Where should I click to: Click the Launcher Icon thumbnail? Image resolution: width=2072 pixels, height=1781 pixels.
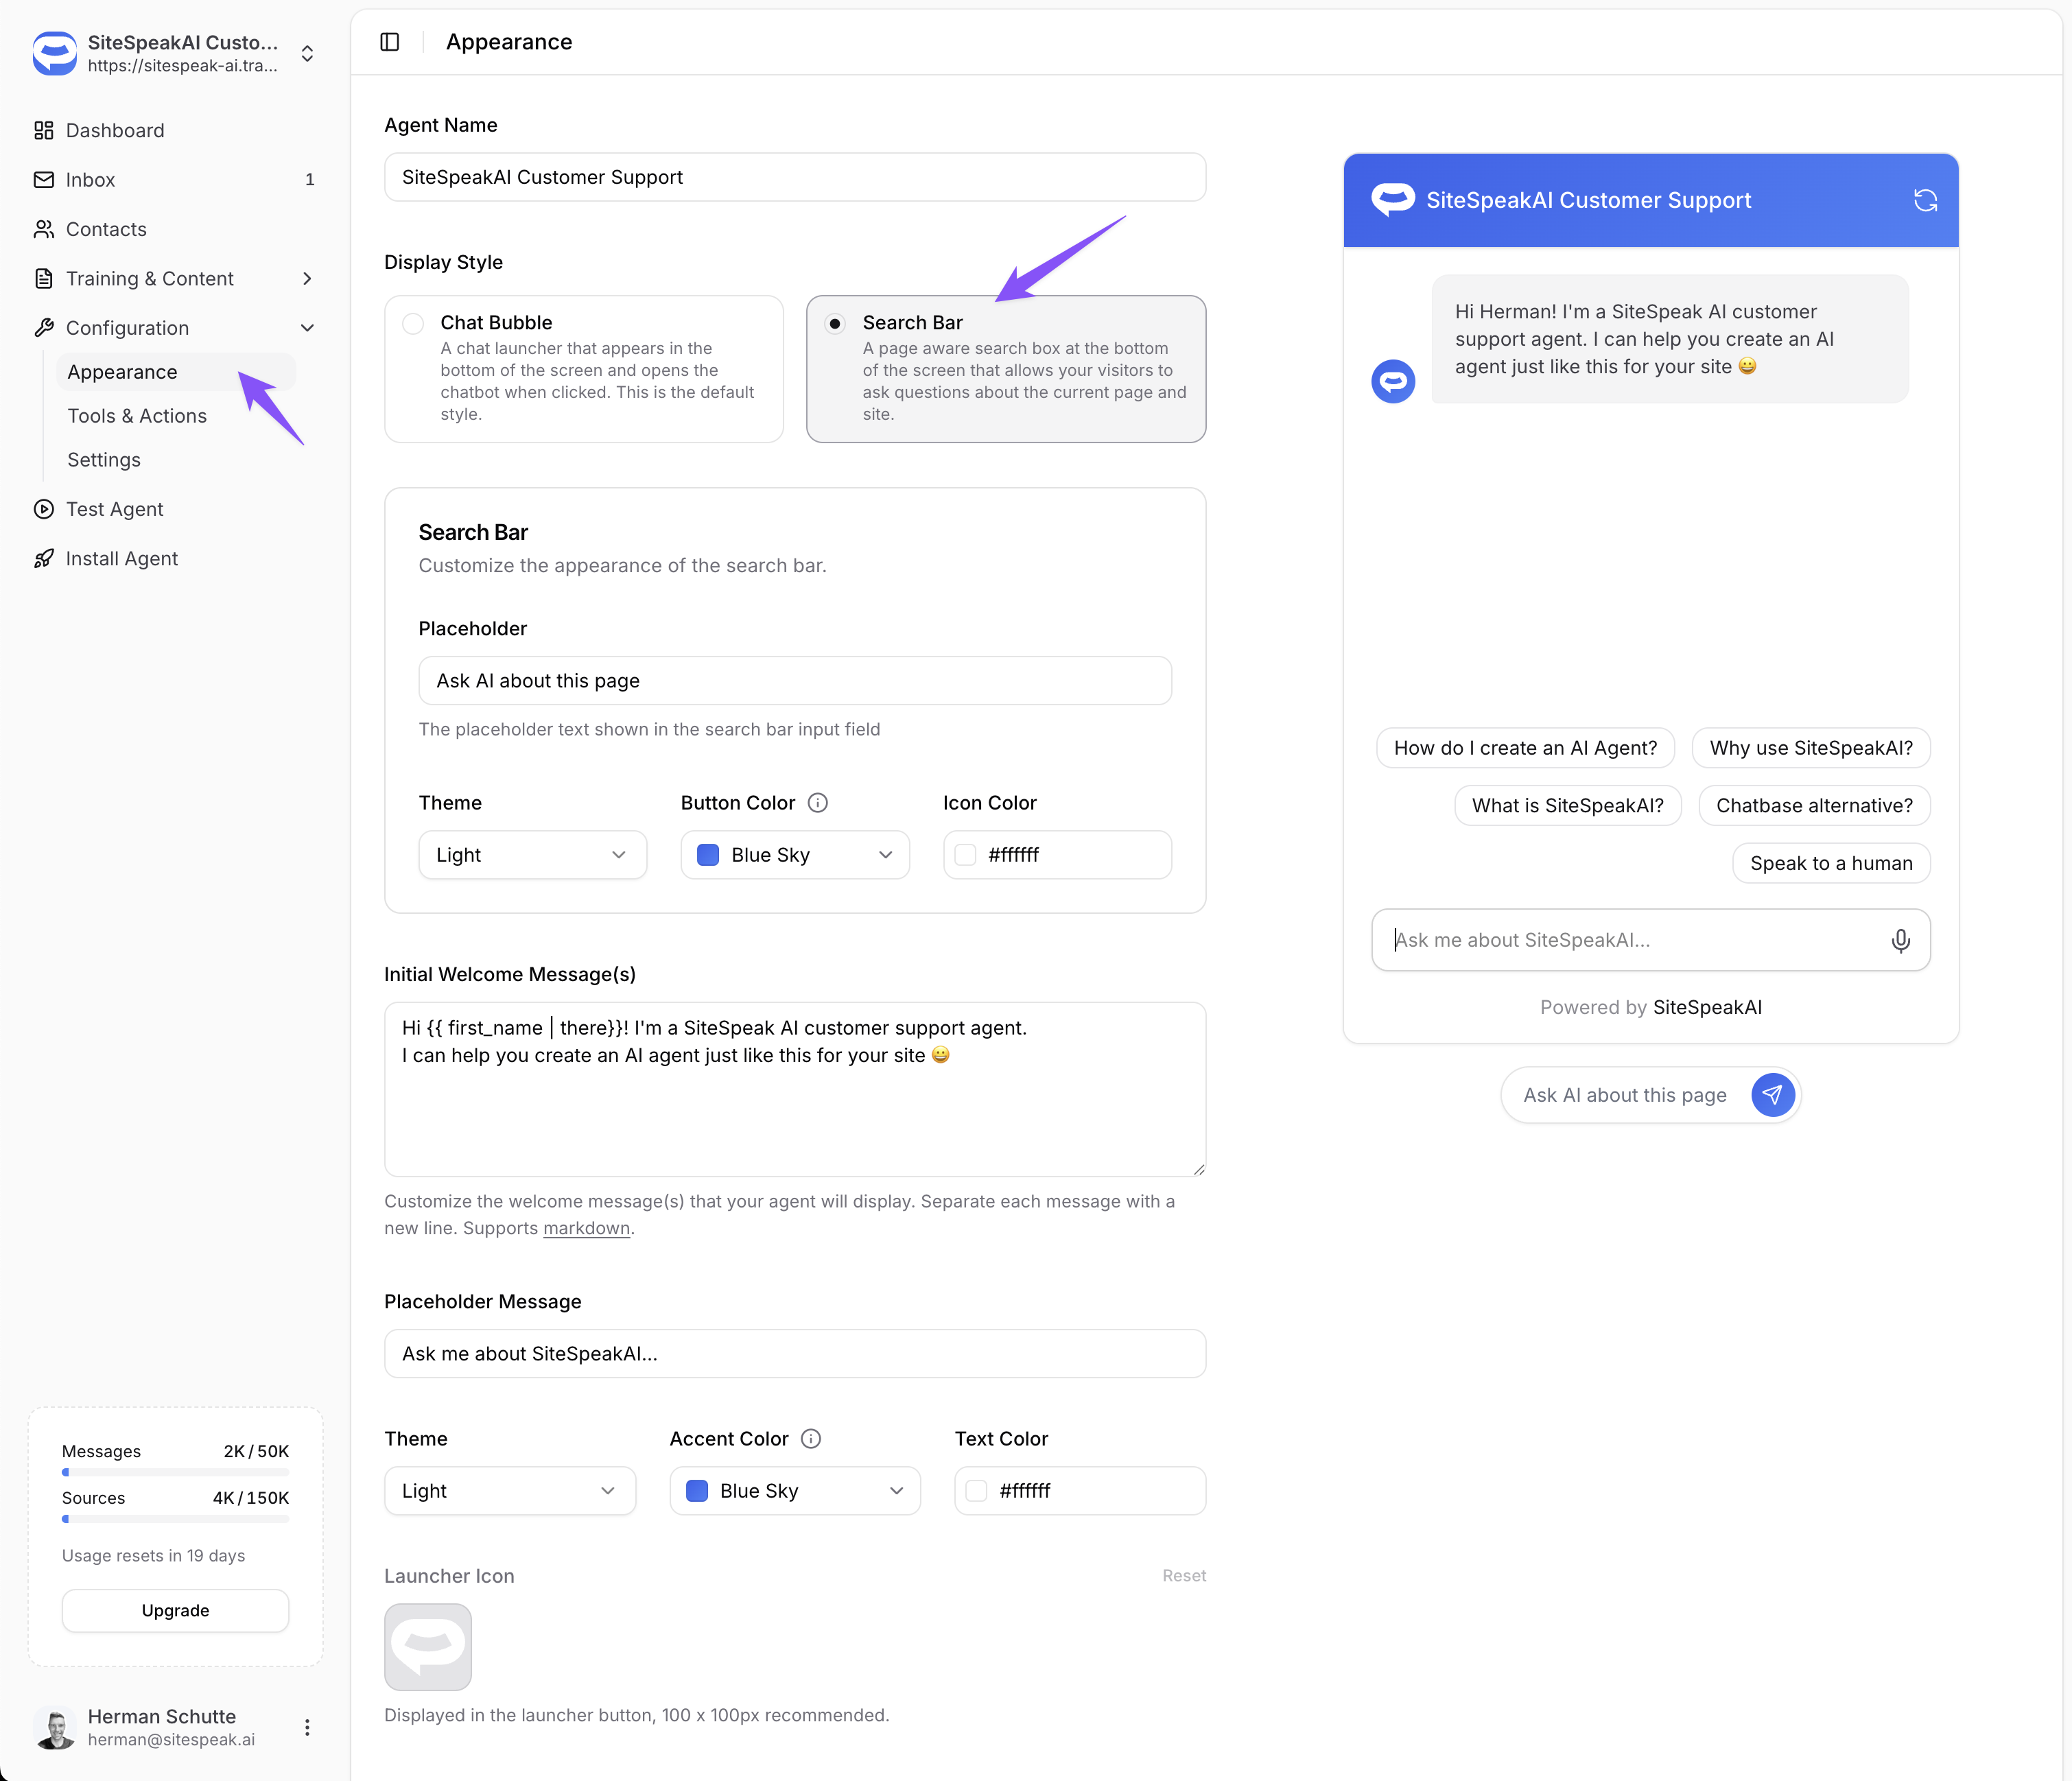[428, 1647]
